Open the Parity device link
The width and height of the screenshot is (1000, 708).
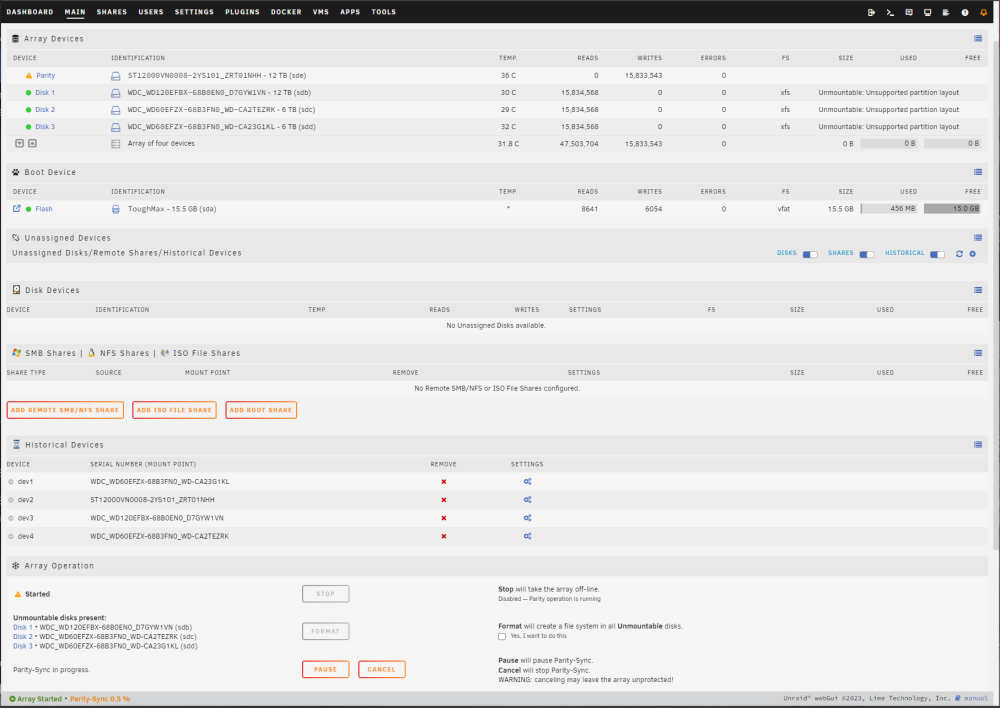coord(45,76)
